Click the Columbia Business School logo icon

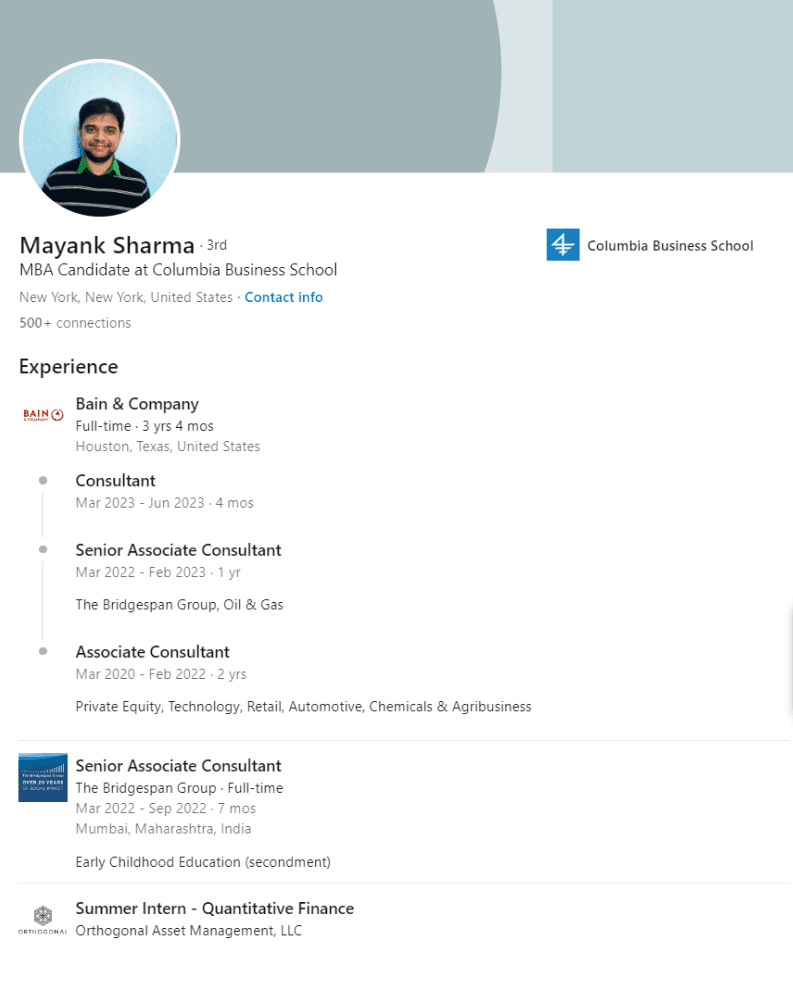pyautogui.click(x=562, y=245)
